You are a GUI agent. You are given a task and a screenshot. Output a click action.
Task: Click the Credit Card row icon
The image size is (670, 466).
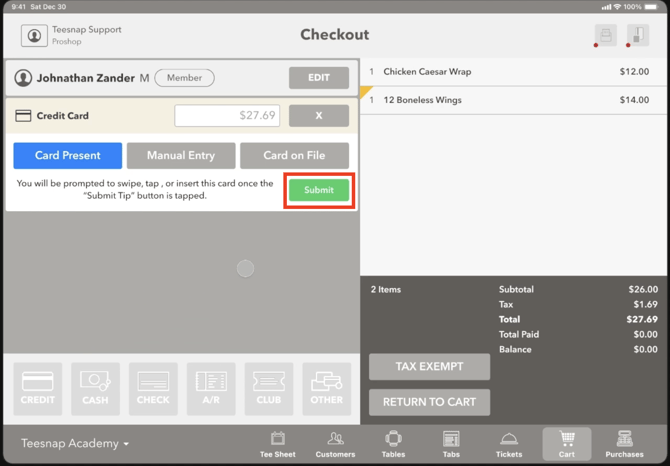tap(23, 116)
